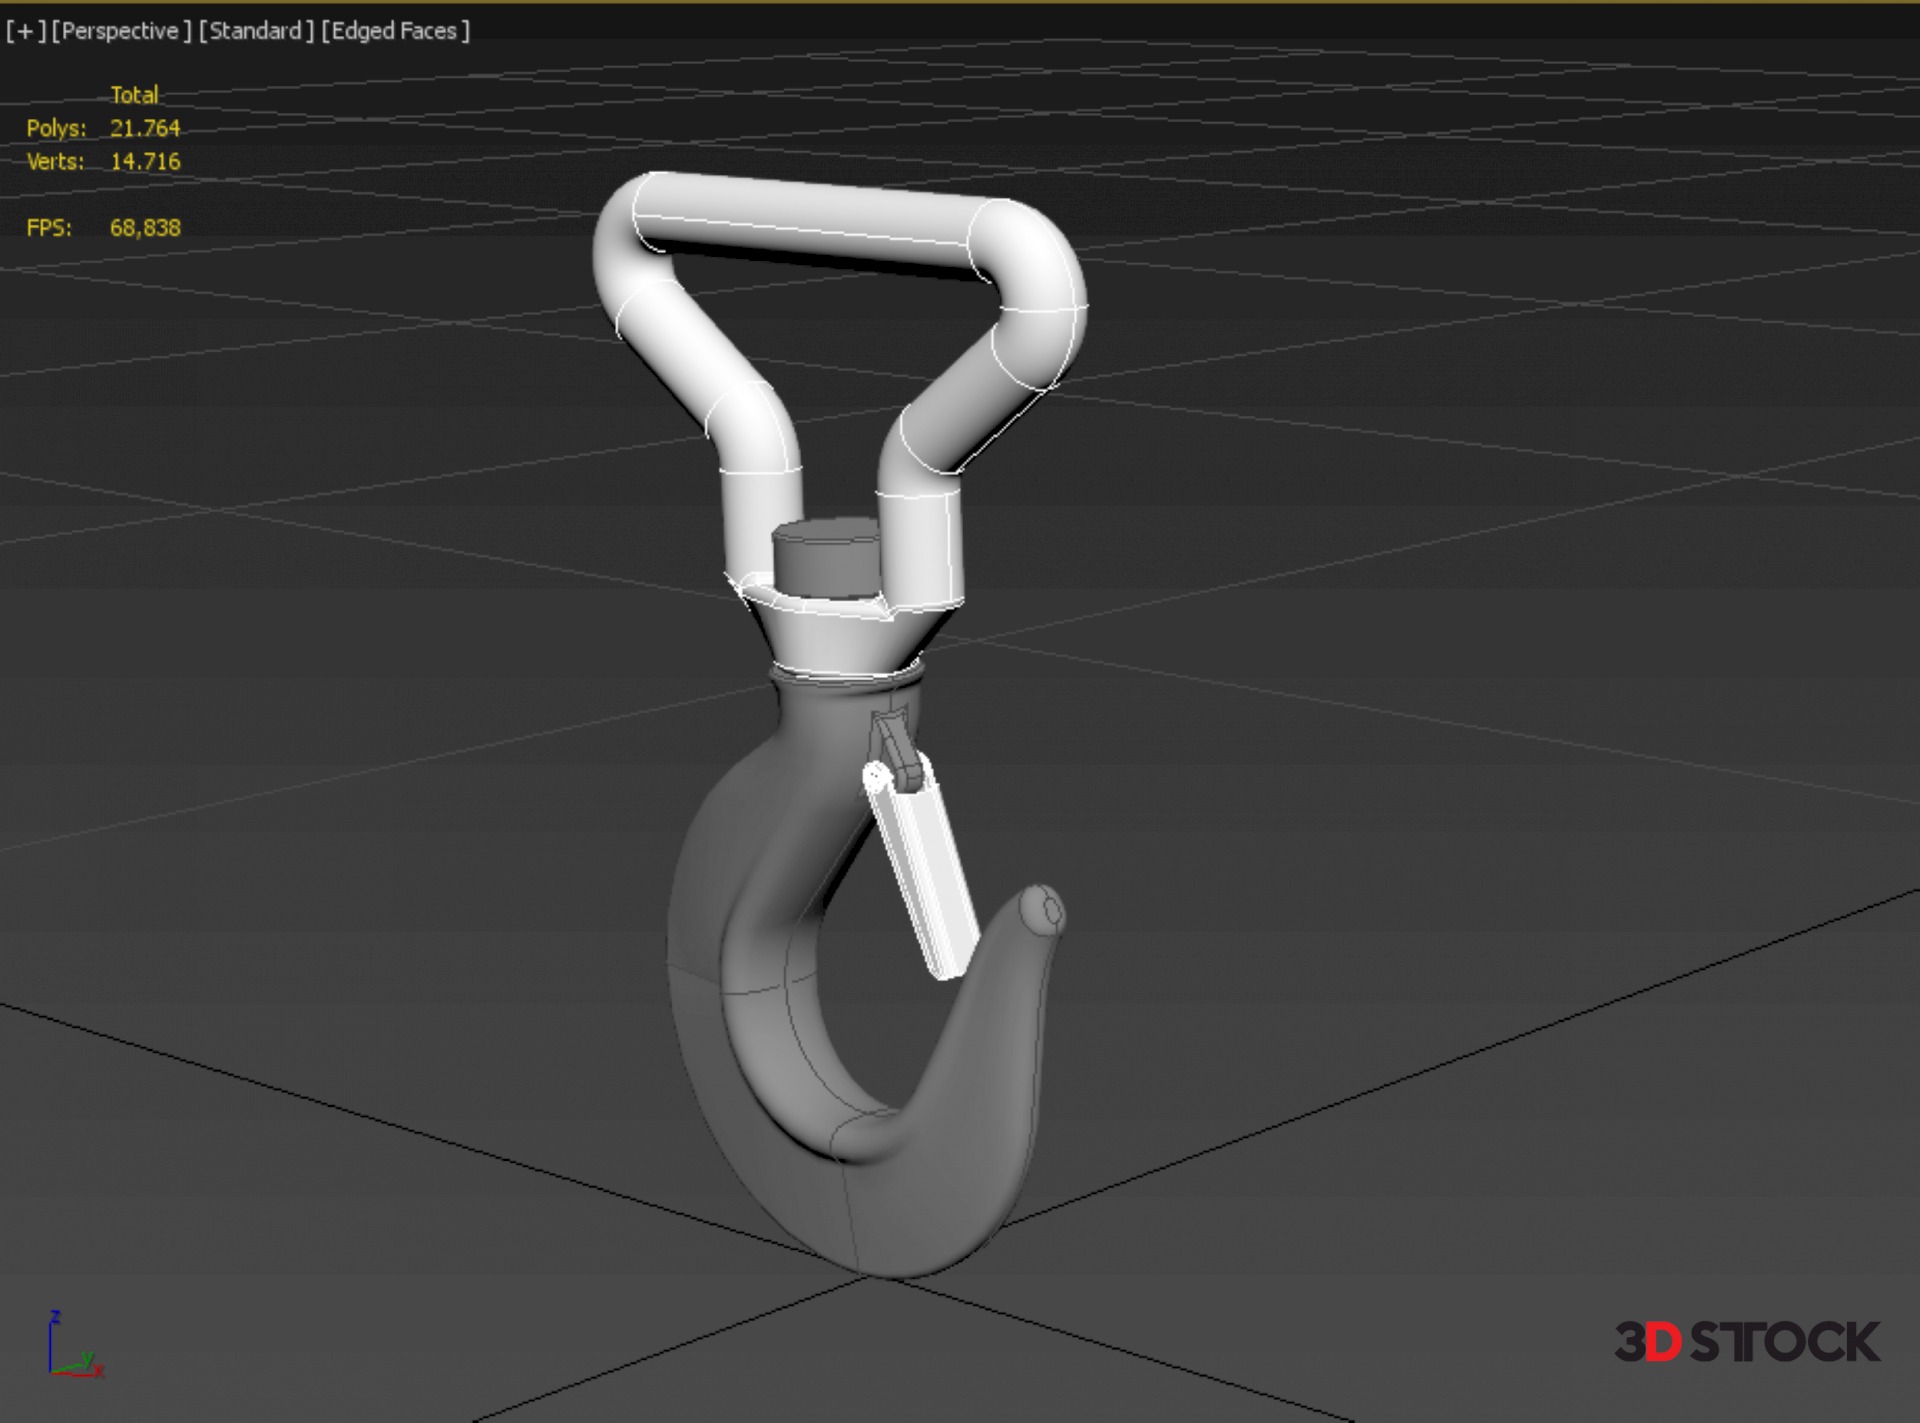The width and height of the screenshot is (1920, 1423).
Task: Click the FPS readout 68,838
Action: [145, 228]
